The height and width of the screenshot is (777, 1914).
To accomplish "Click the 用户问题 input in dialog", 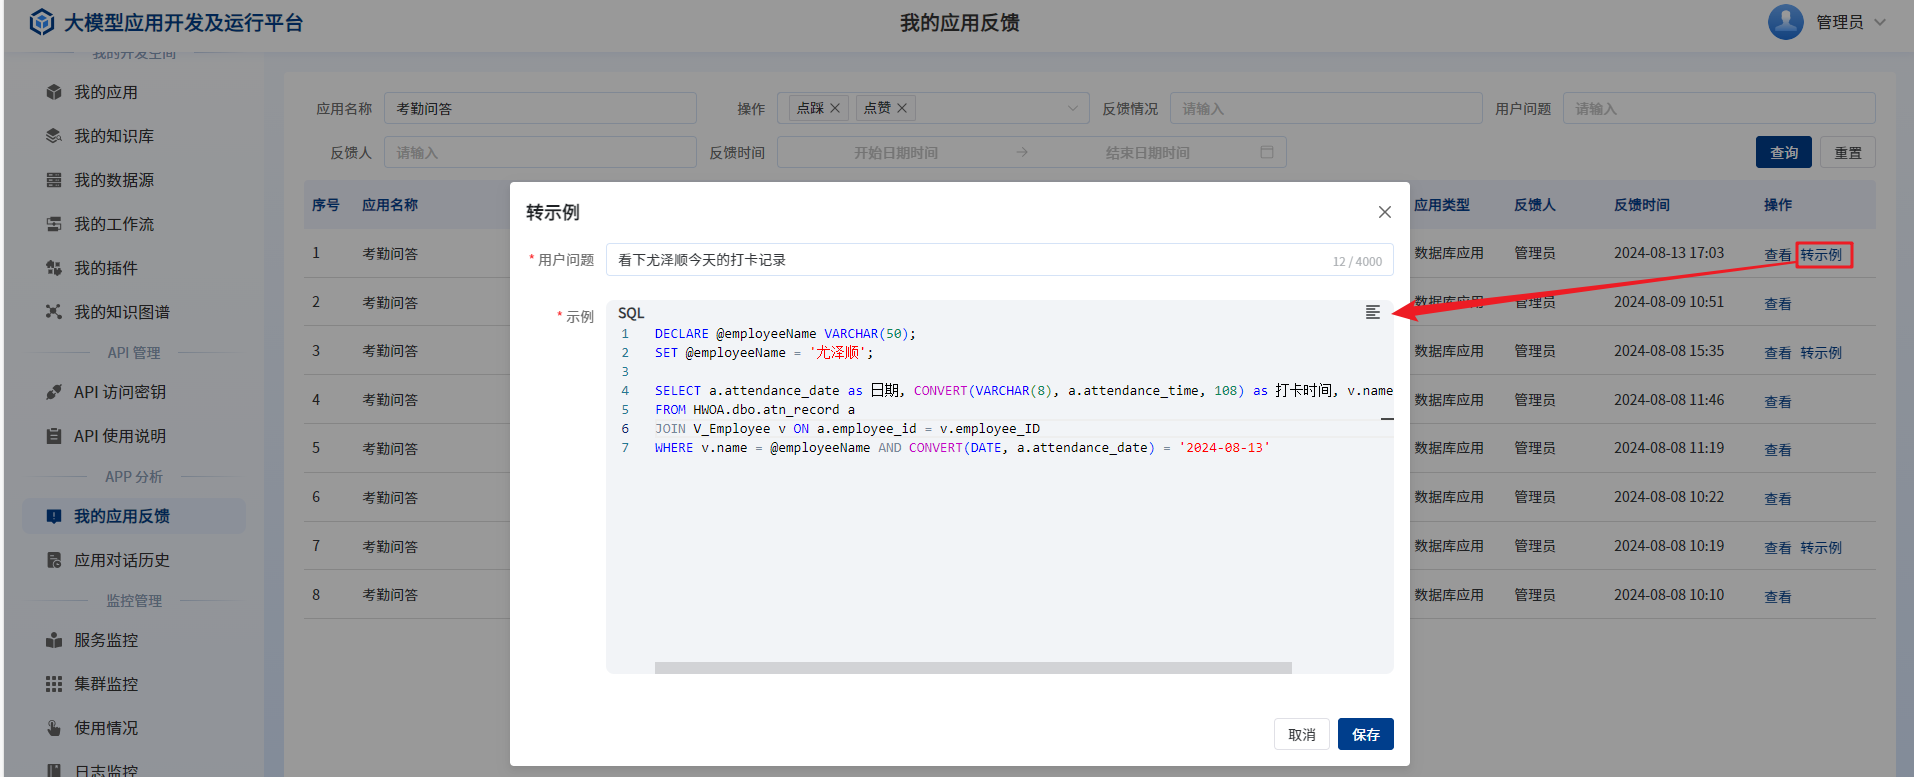I will [970, 260].
